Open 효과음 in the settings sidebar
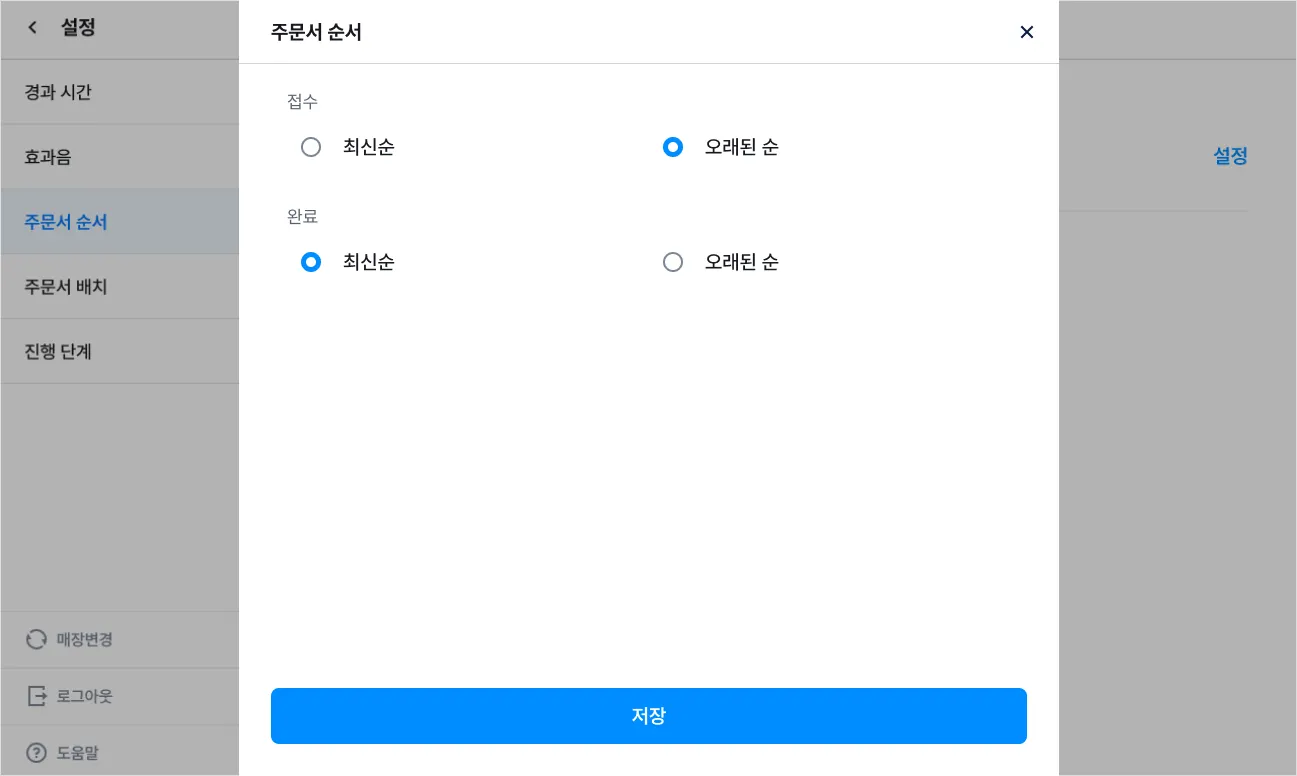 48,157
